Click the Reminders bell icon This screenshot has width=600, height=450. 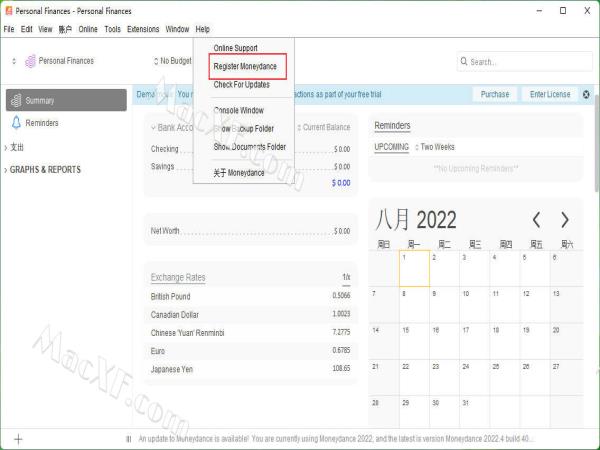[x=16, y=123]
